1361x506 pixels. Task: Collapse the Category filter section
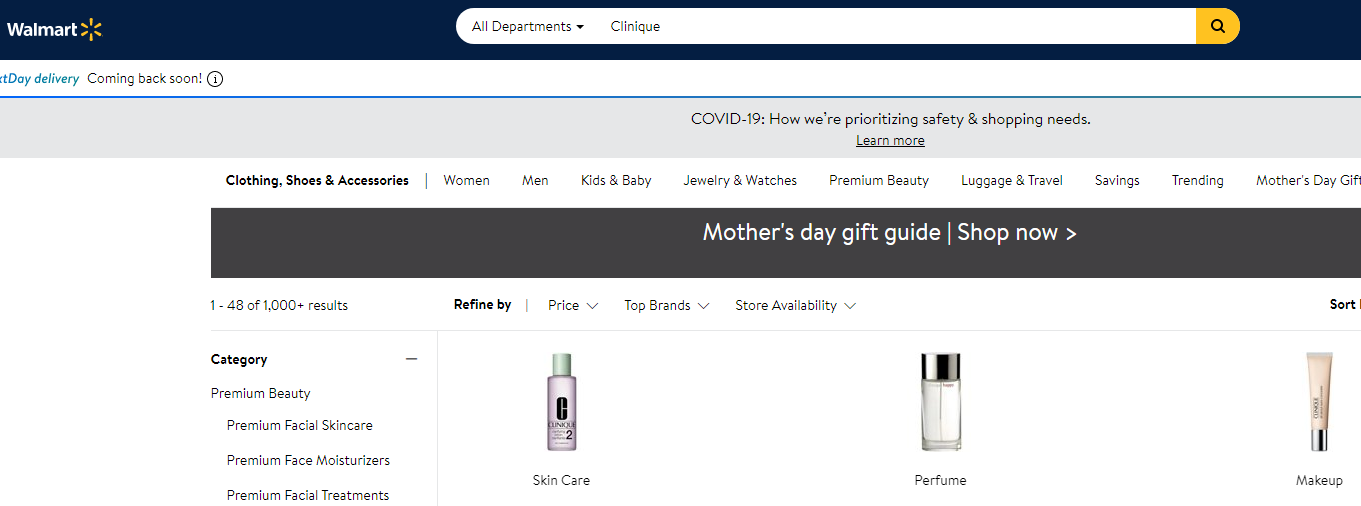coord(411,359)
